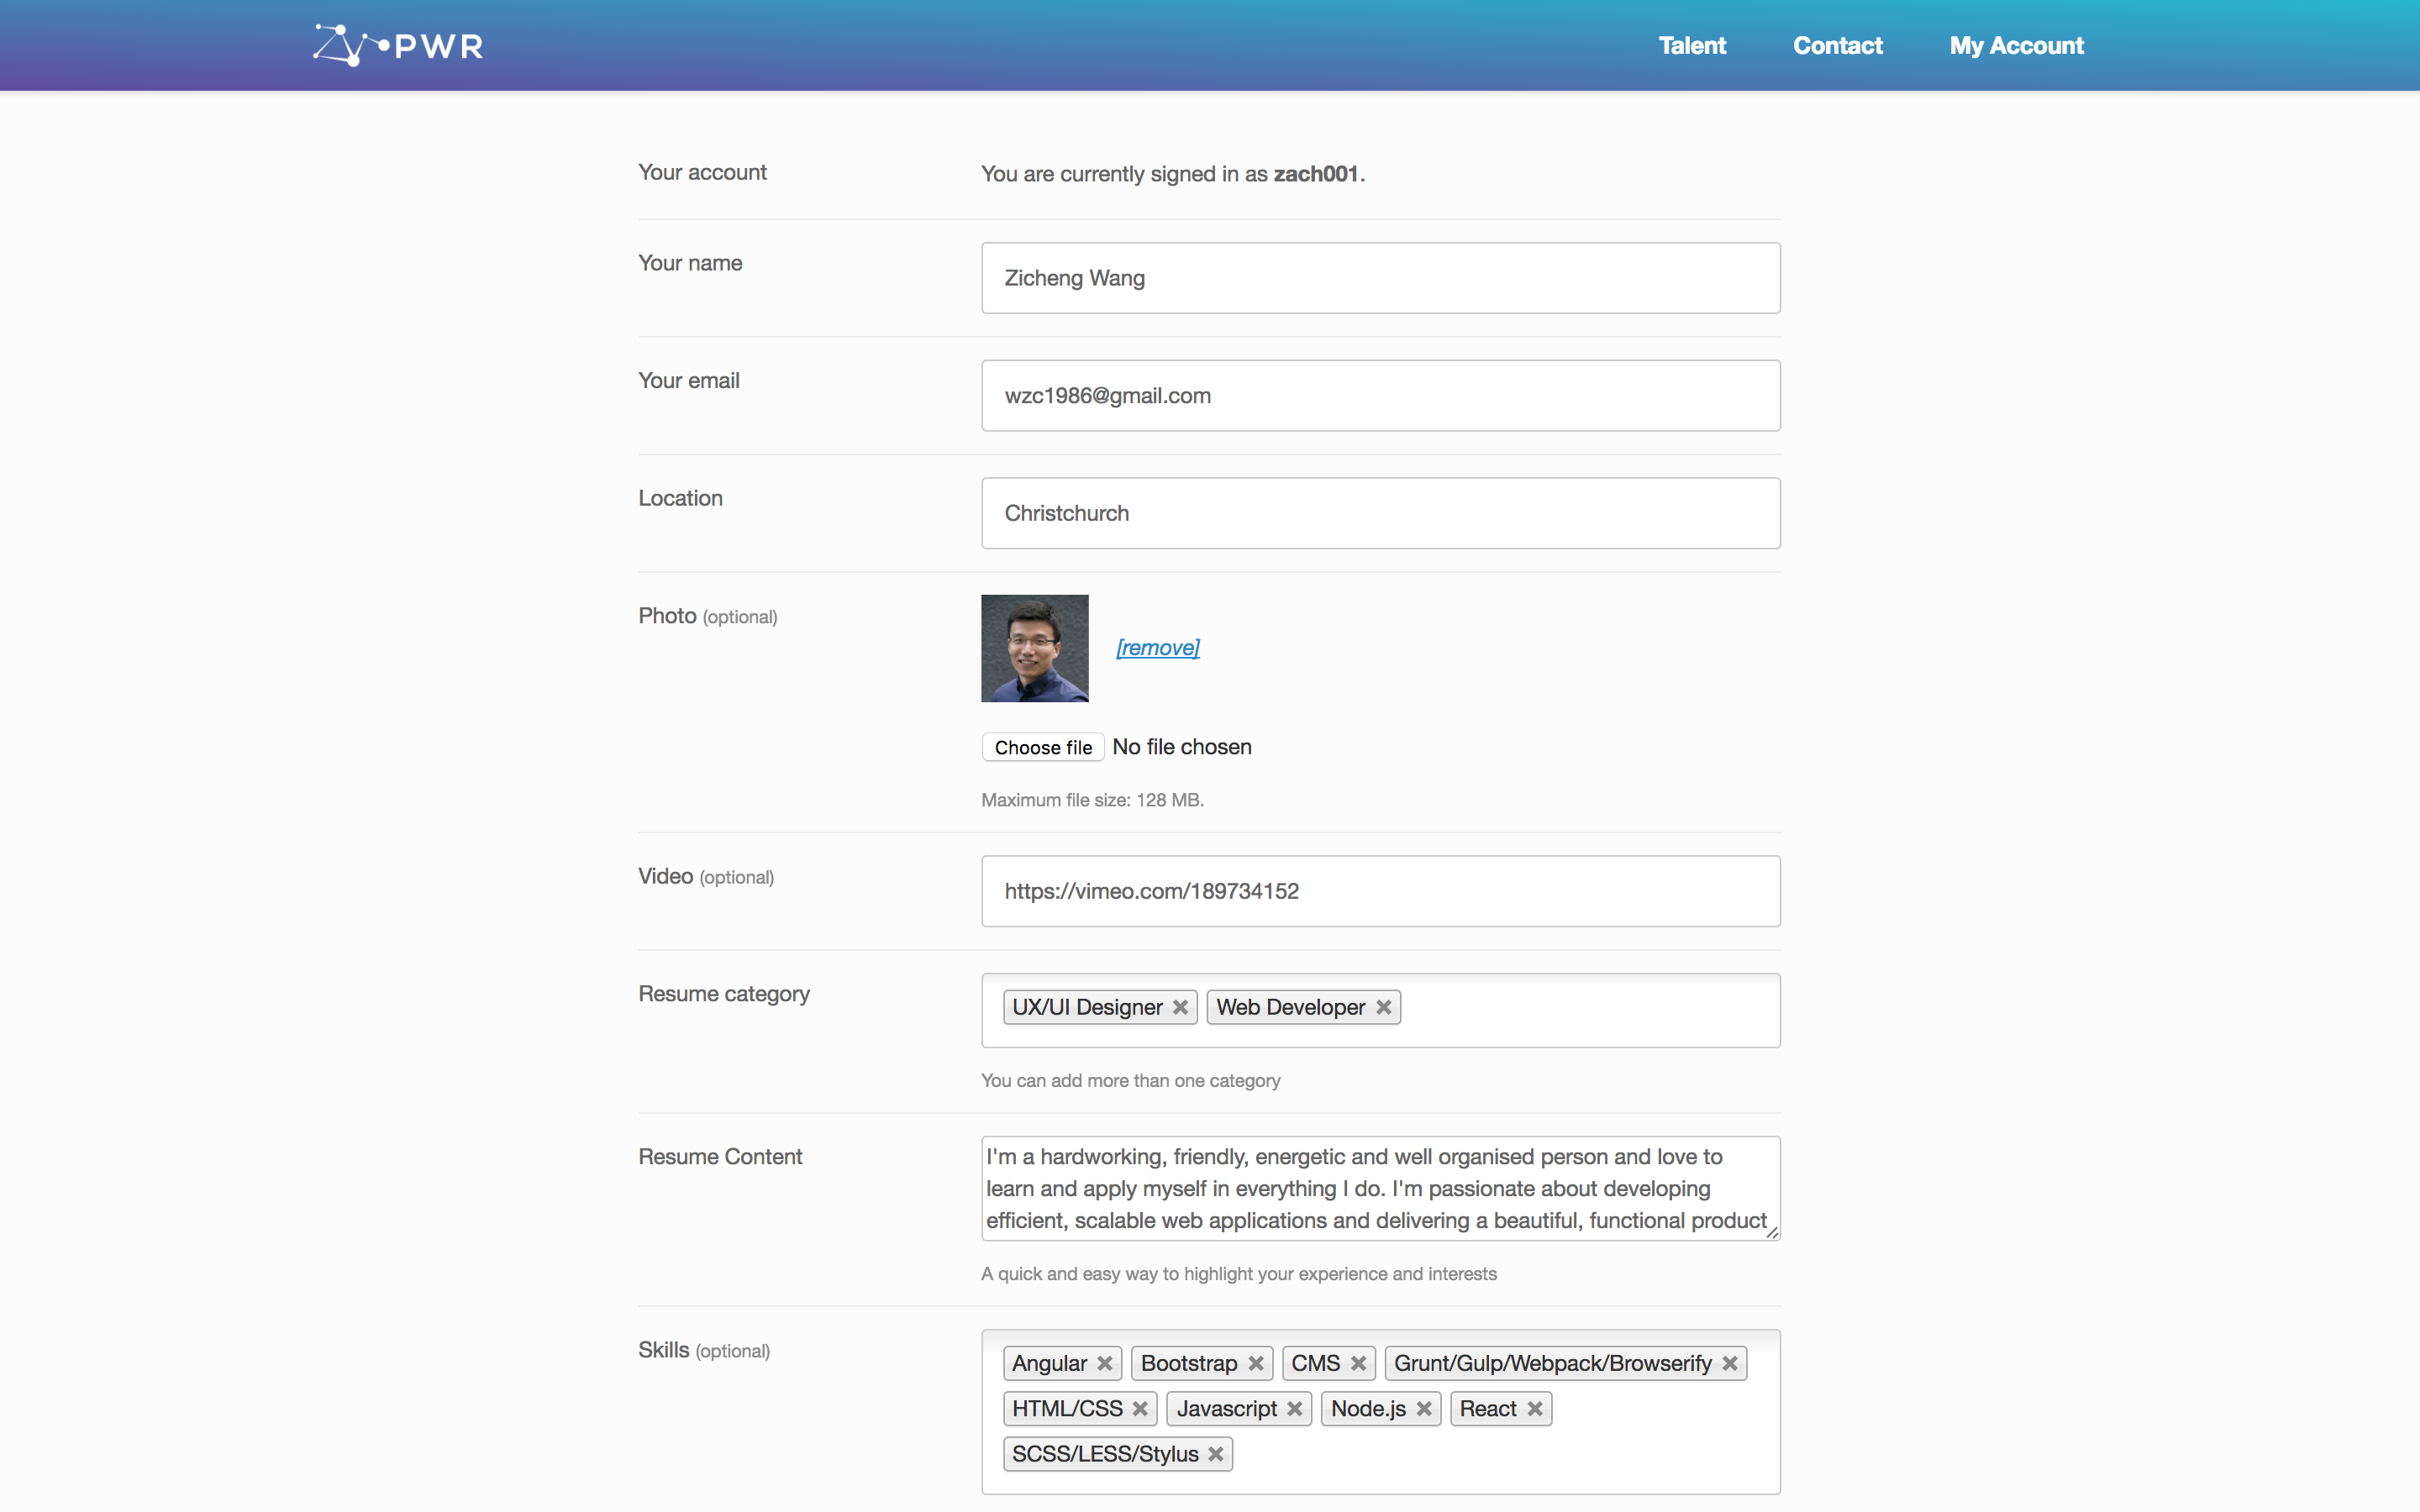Viewport: 2420px width, 1512px height.
Task: Remove the UX/UI Designer category tag
Action: click(x=1180, y=1007)
